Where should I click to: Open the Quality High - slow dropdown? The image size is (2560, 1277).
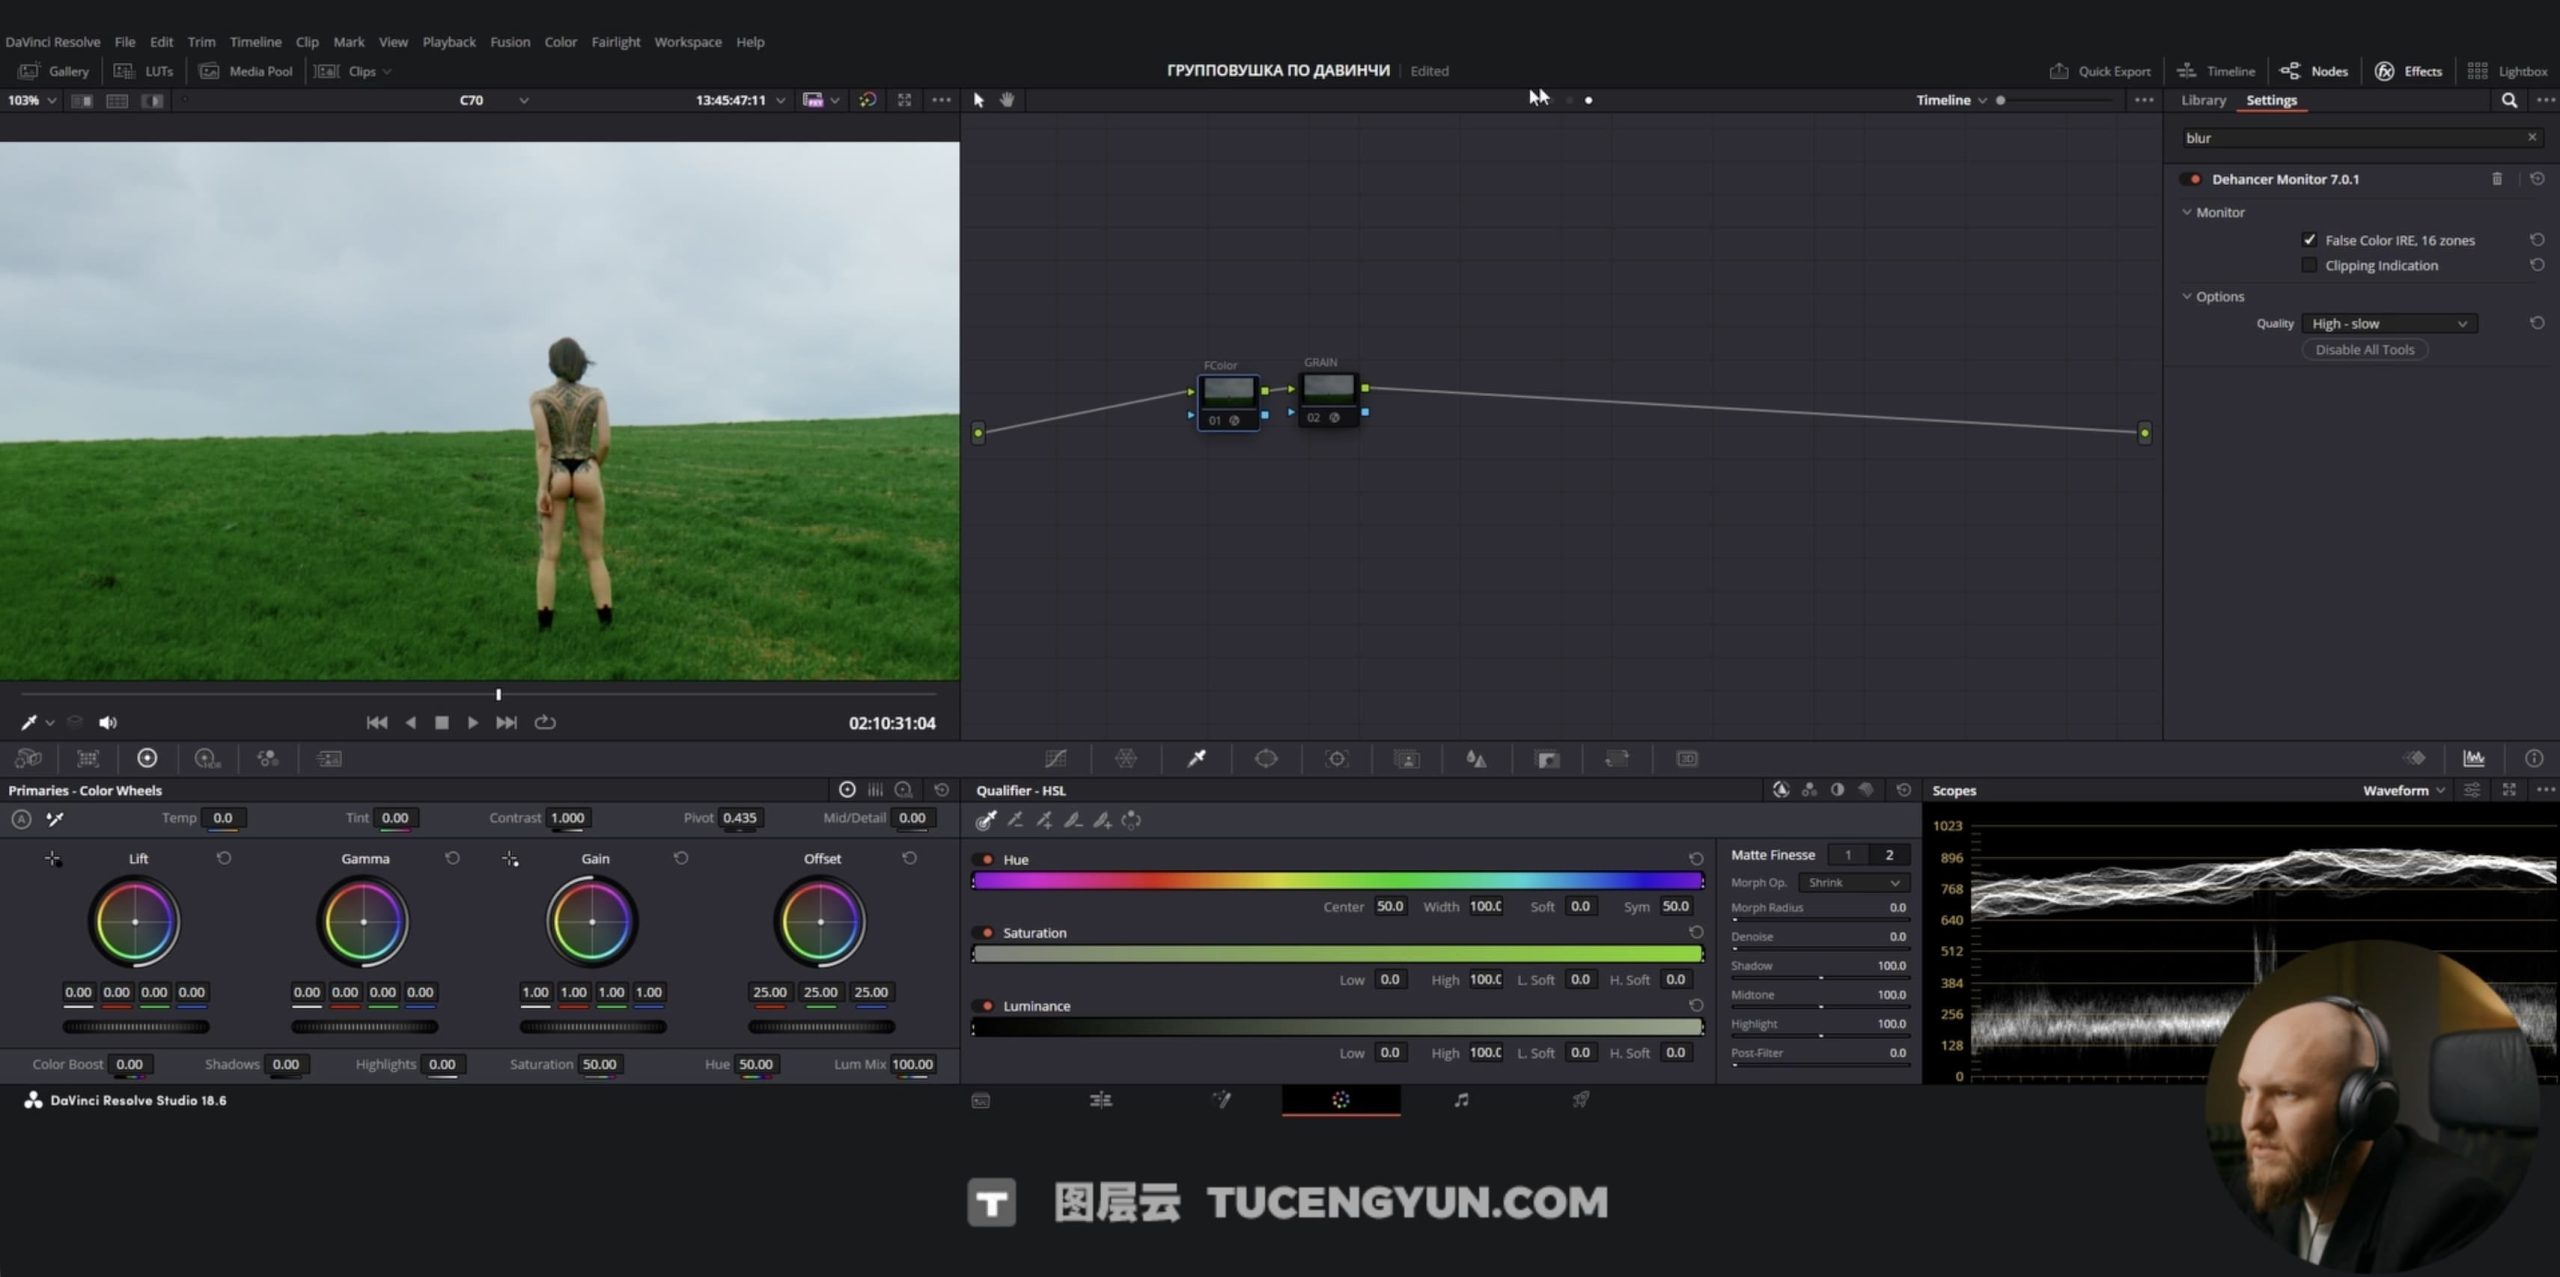(2389, 324)
